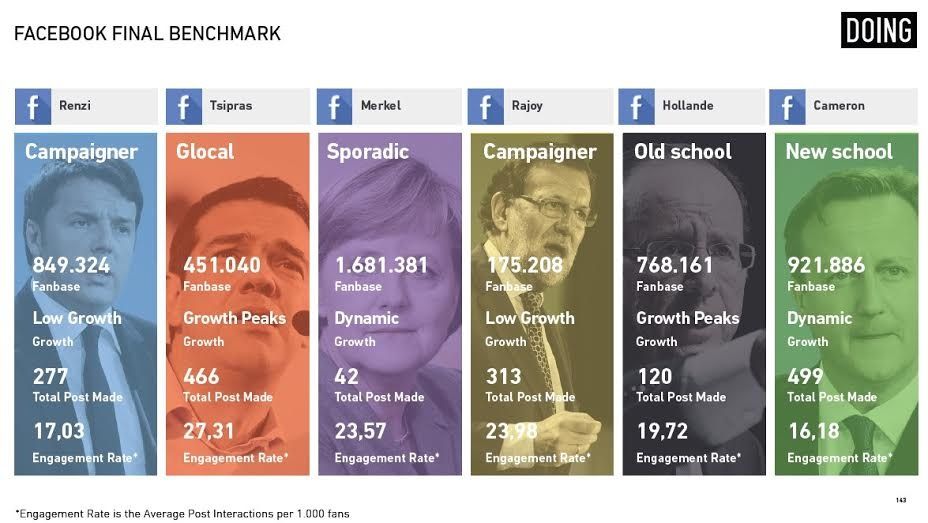Click the New school heading on Cameron card
This screenshot has width=928, height=523.
839,151
